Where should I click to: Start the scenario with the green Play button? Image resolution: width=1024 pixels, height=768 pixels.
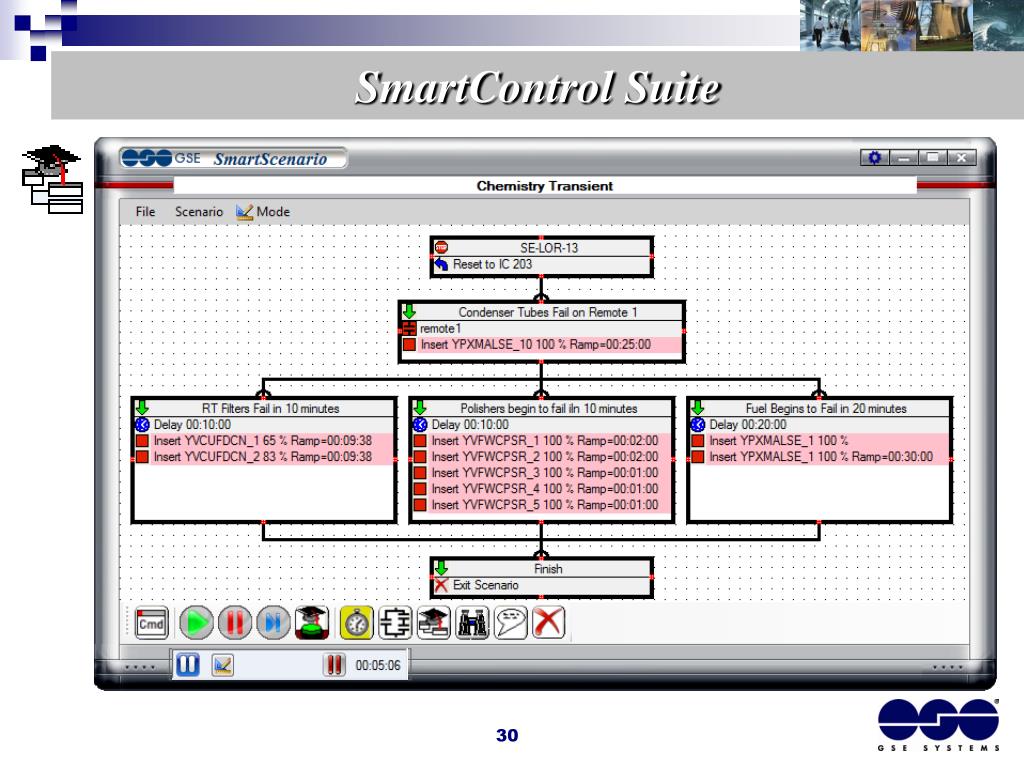pyautogui.click(x=196, y=623)
